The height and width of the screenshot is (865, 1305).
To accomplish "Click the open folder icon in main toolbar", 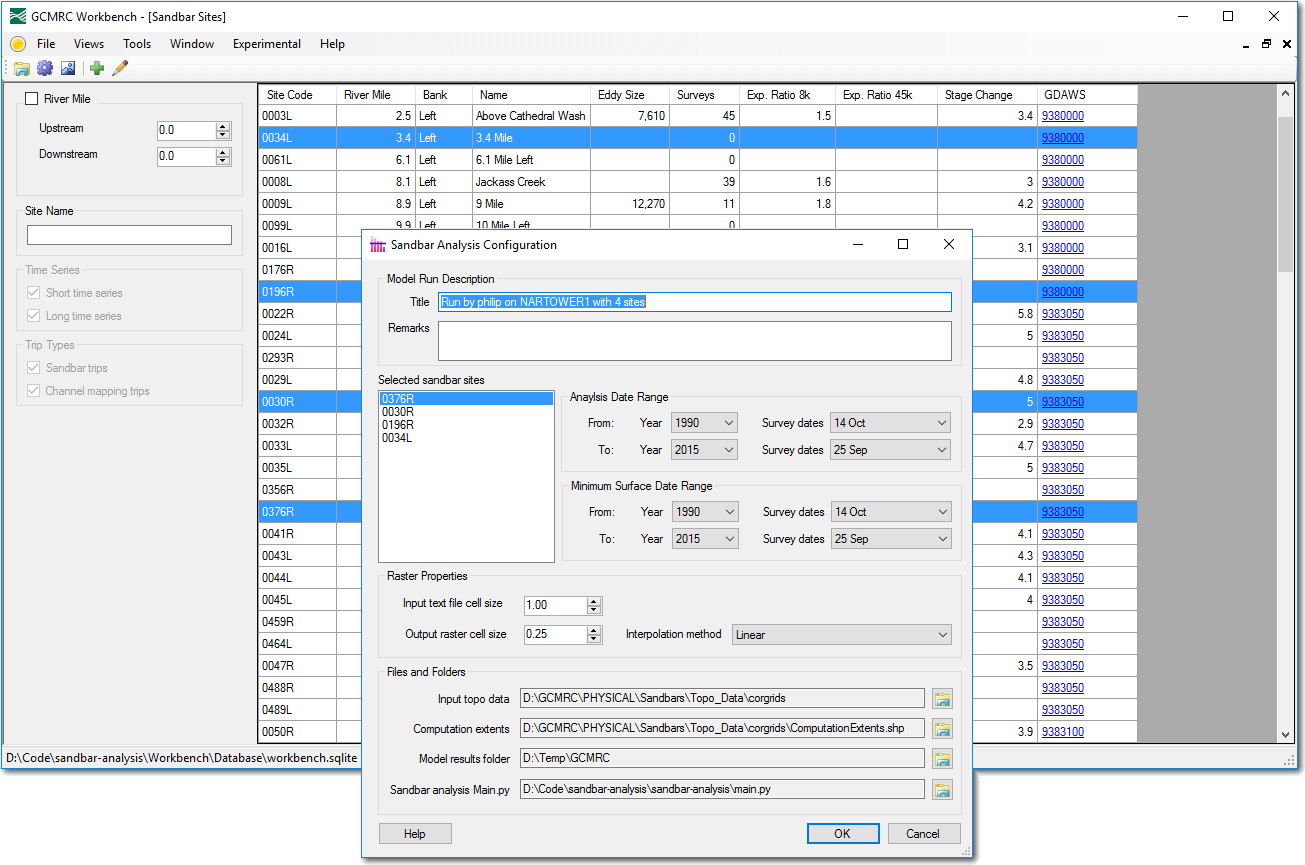I will [x=21, y=68].
